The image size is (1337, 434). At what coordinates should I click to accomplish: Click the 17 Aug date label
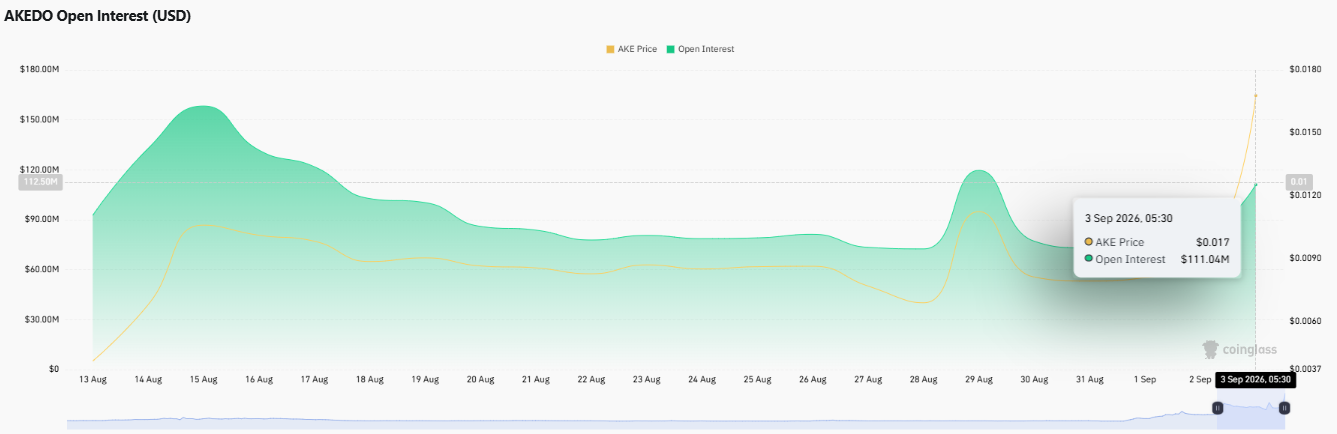click(x=314, y=380)
